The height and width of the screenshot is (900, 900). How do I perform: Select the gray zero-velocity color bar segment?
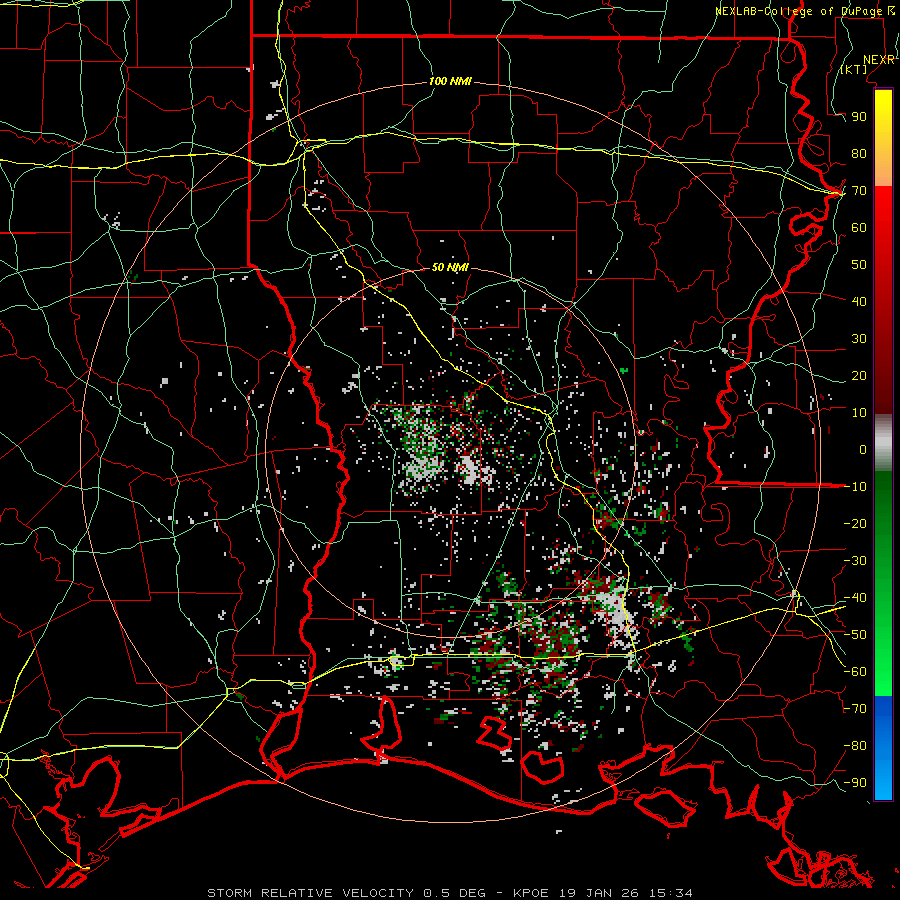click(x=883, y=443)
